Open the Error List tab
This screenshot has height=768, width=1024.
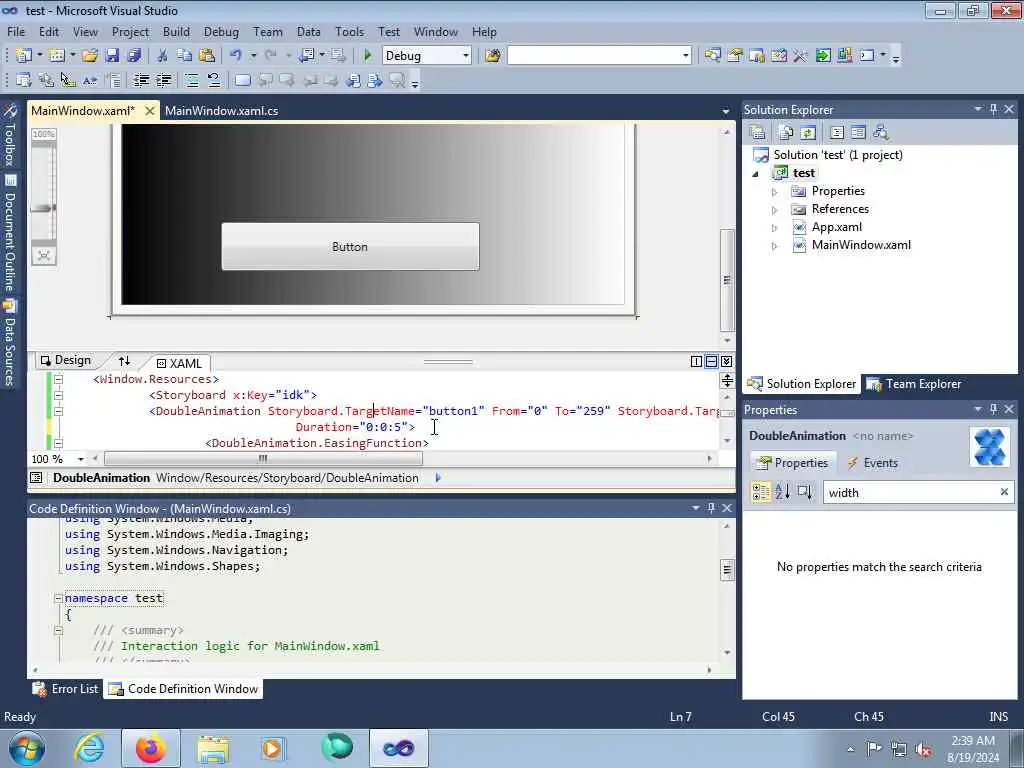click(66, 689)
